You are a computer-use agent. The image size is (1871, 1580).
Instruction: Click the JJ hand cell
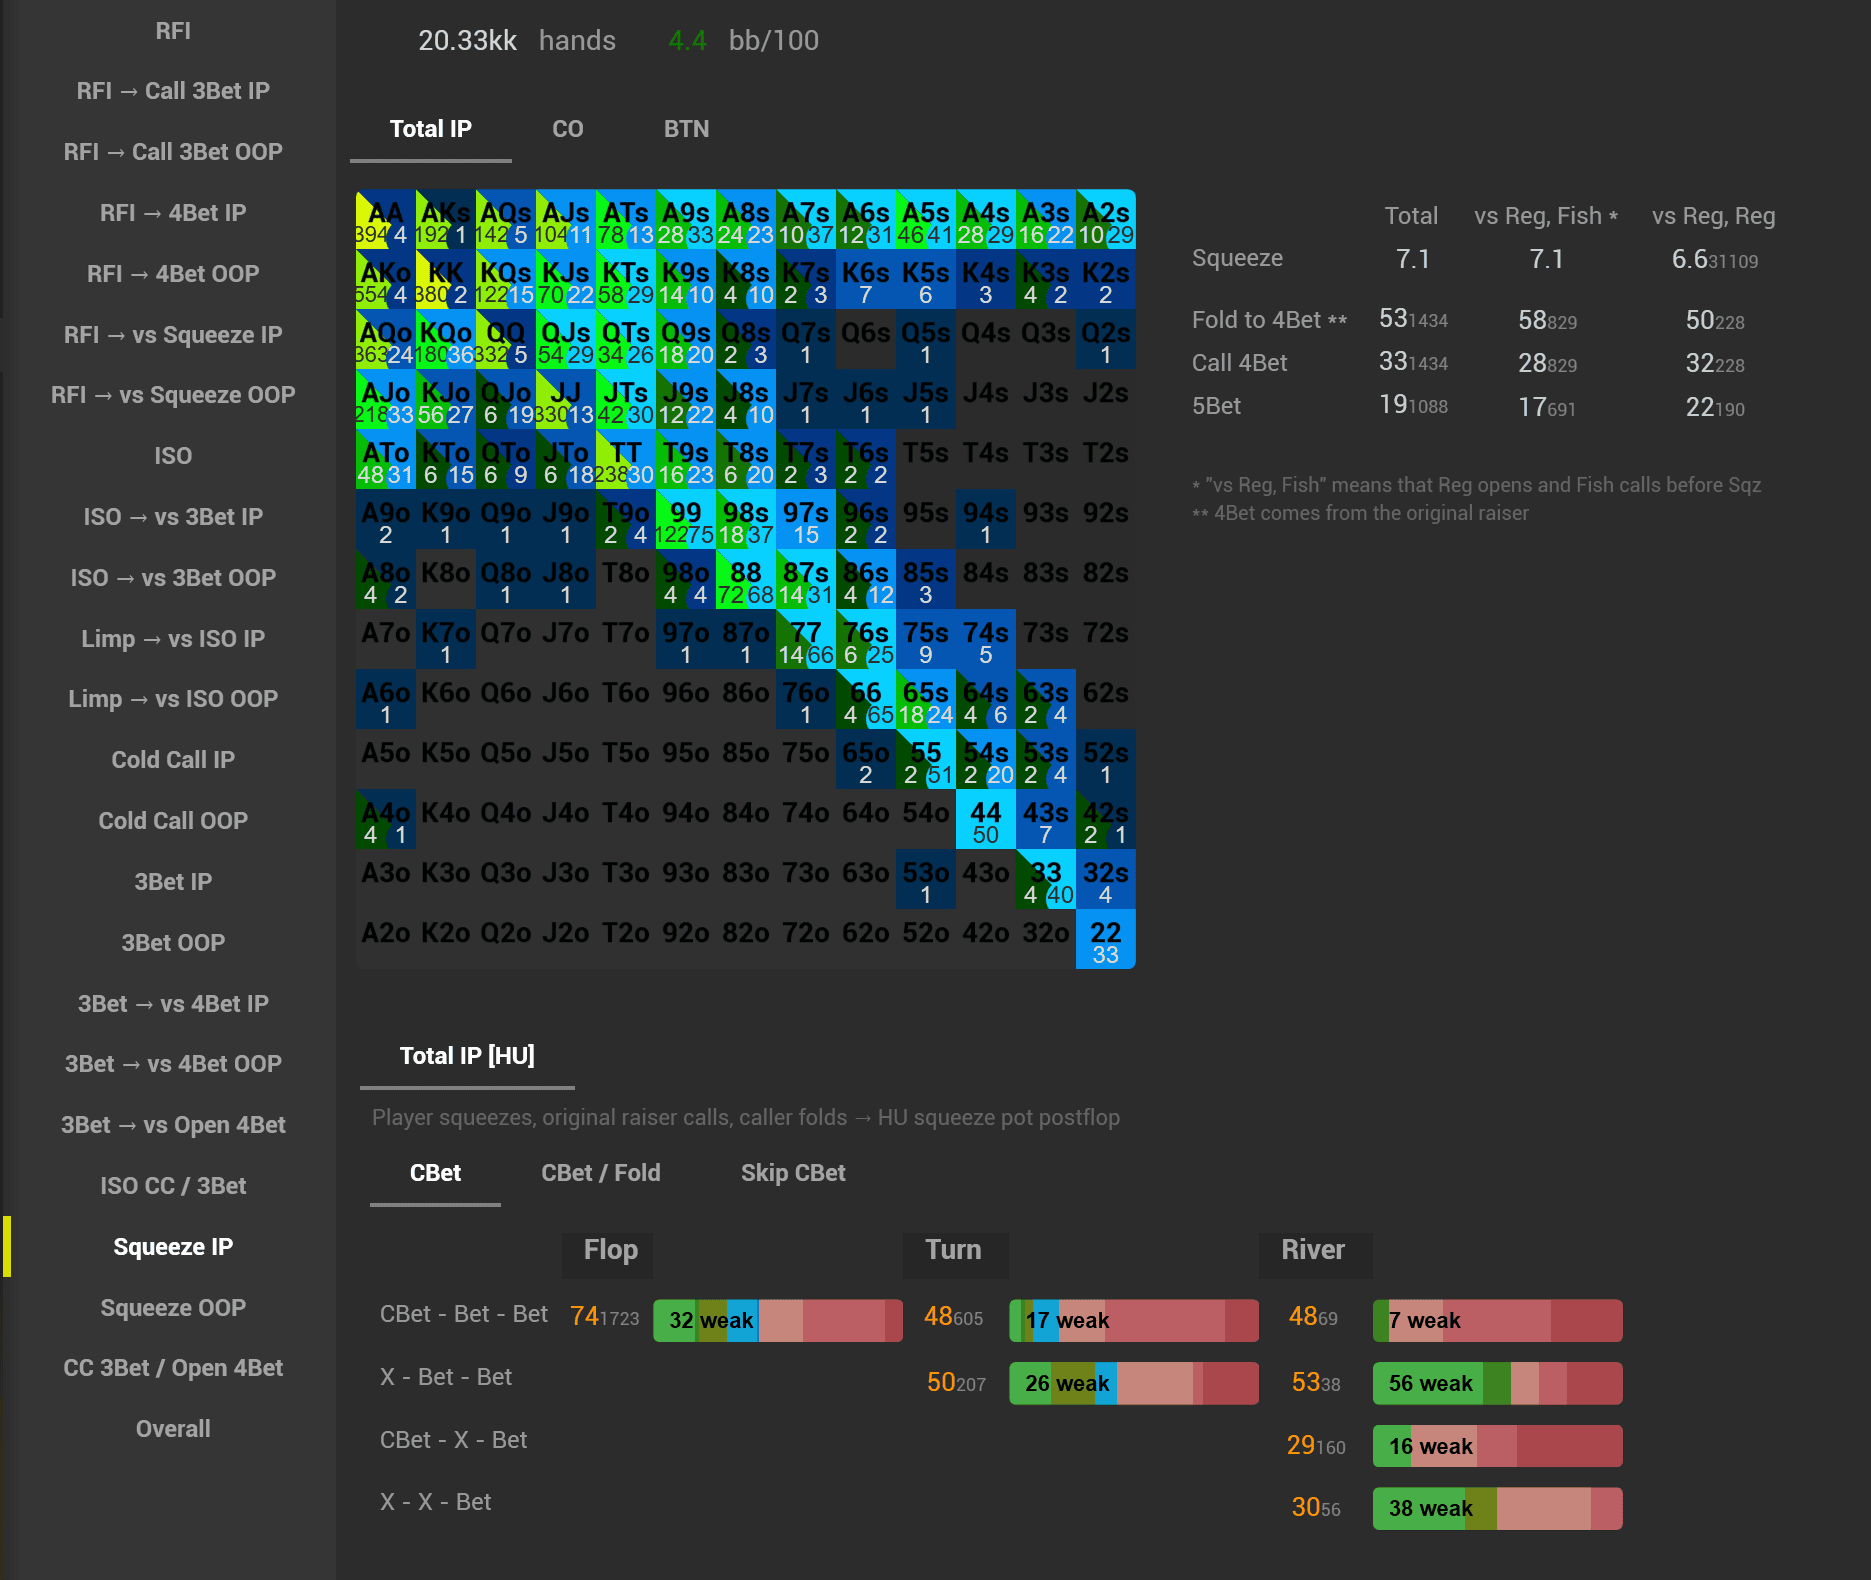point(566,399)
